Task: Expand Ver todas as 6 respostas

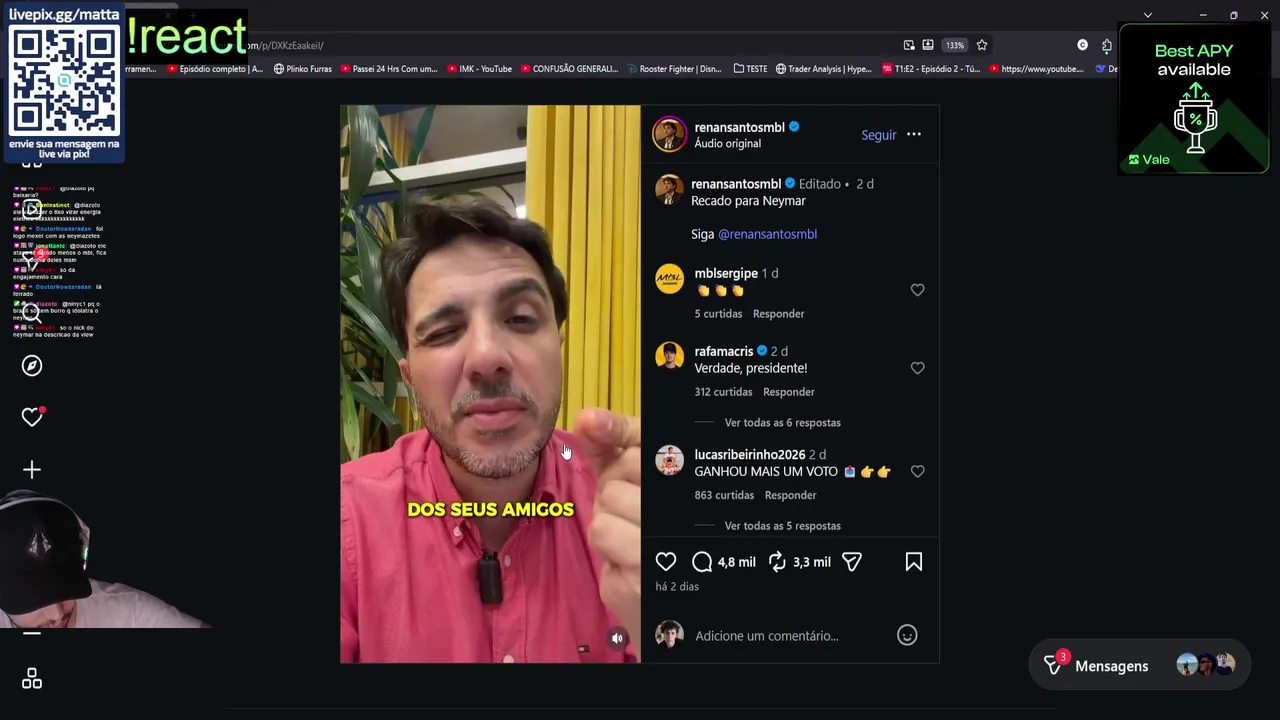Action: coord(782,422)
